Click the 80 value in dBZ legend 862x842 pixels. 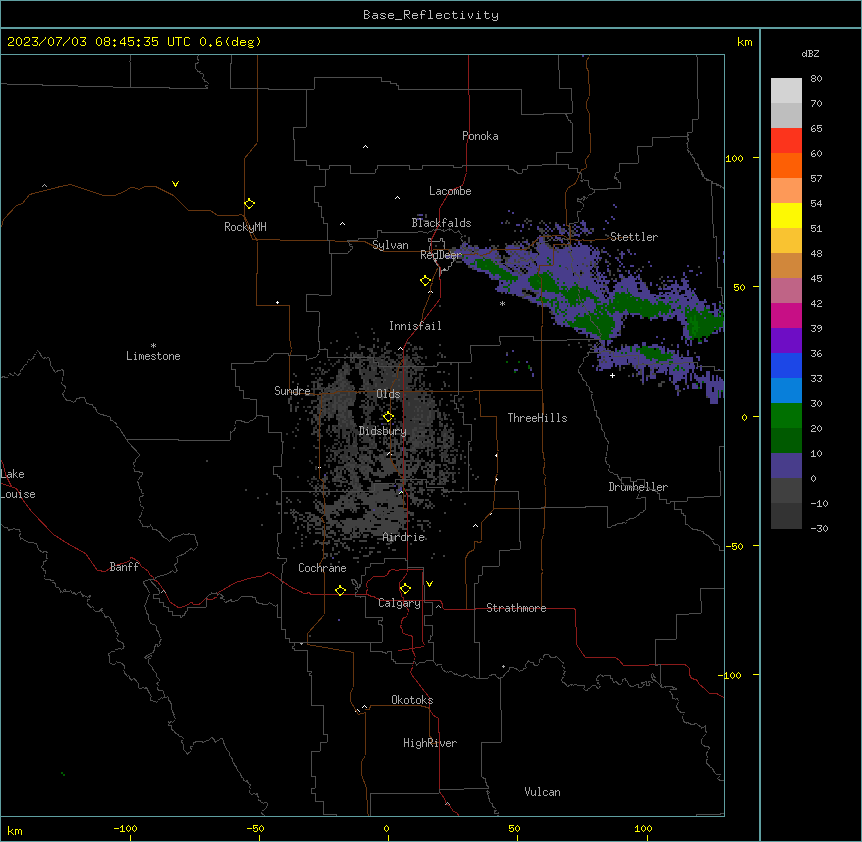pos(816,79)
